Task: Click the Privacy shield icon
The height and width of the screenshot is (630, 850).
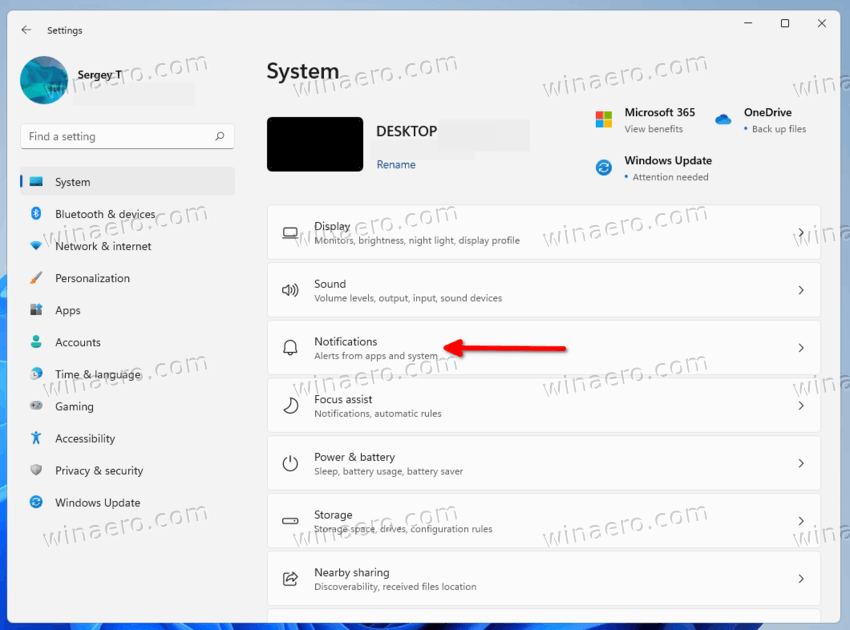Action: (36, 470)
